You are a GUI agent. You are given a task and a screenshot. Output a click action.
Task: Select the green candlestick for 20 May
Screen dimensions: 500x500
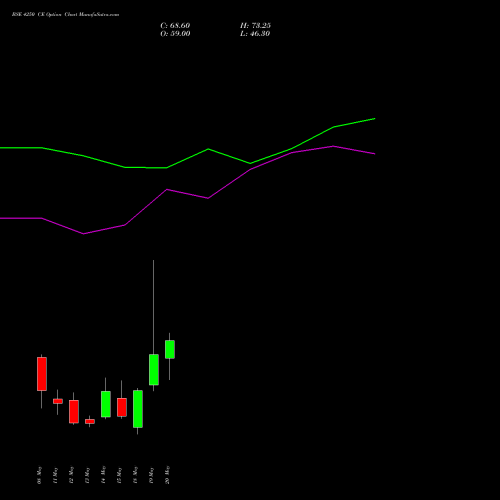point(170,349)
